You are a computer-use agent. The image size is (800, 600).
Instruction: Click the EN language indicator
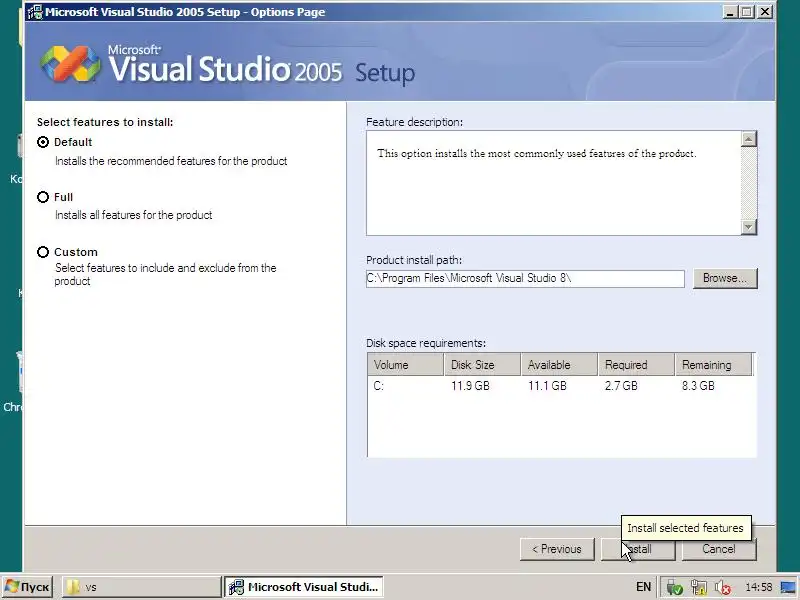point(643,587)
